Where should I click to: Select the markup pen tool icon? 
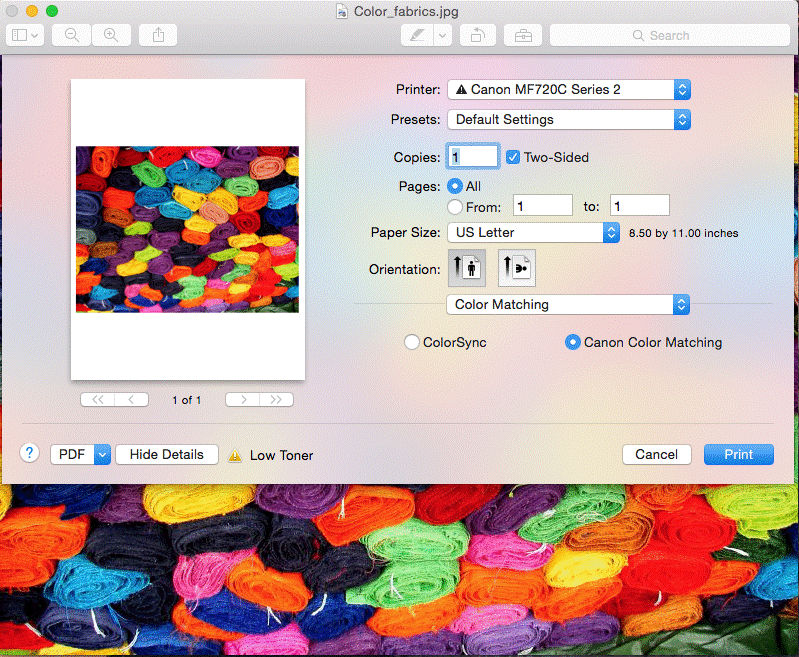417,35
